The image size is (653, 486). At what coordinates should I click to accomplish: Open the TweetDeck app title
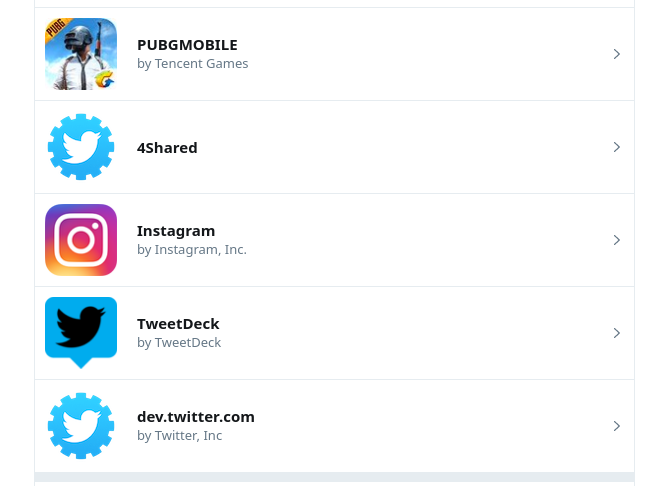coord(178,324)
